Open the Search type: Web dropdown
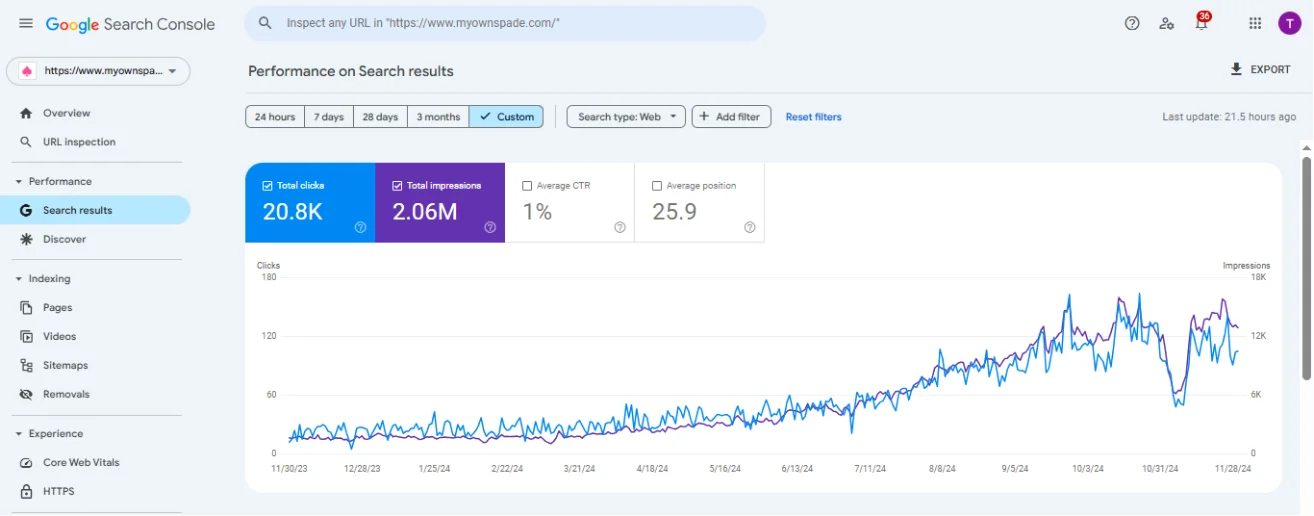Image resolution: width=1314 pixels, height=516 pixels. [x=626, y=117]
